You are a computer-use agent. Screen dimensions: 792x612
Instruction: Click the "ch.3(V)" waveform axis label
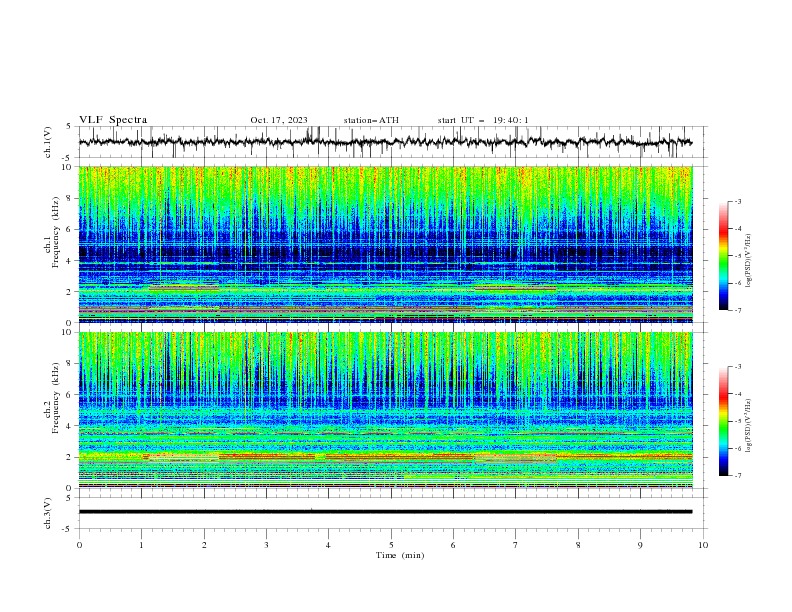pos(48,513)
